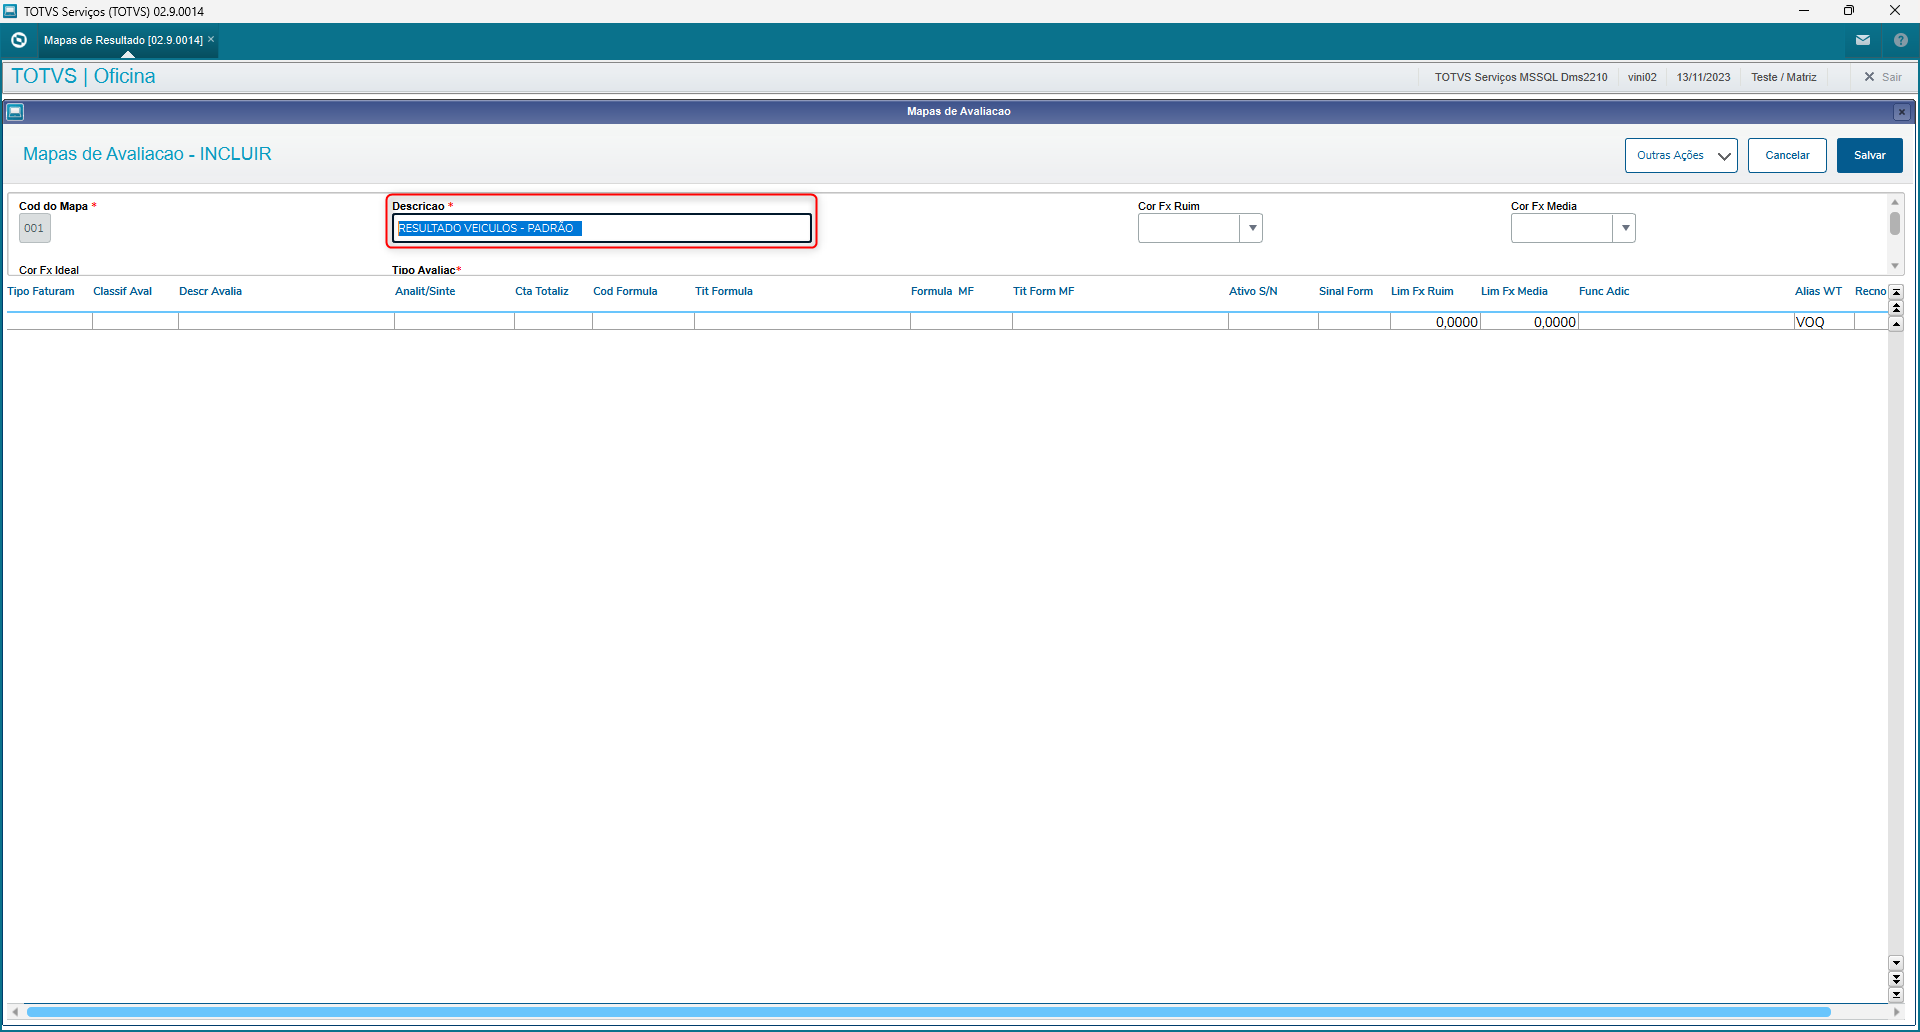Click the form's vertical scrollbar thumb
This screenshot has height=1032, width=1920.
click(x=1895, y=223)
